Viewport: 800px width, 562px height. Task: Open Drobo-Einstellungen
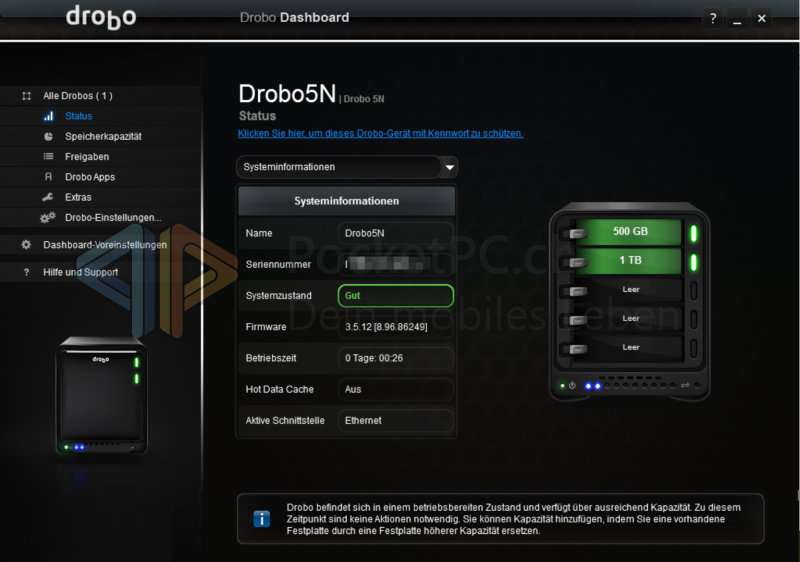pyautogui.click(x=113, y=218)
